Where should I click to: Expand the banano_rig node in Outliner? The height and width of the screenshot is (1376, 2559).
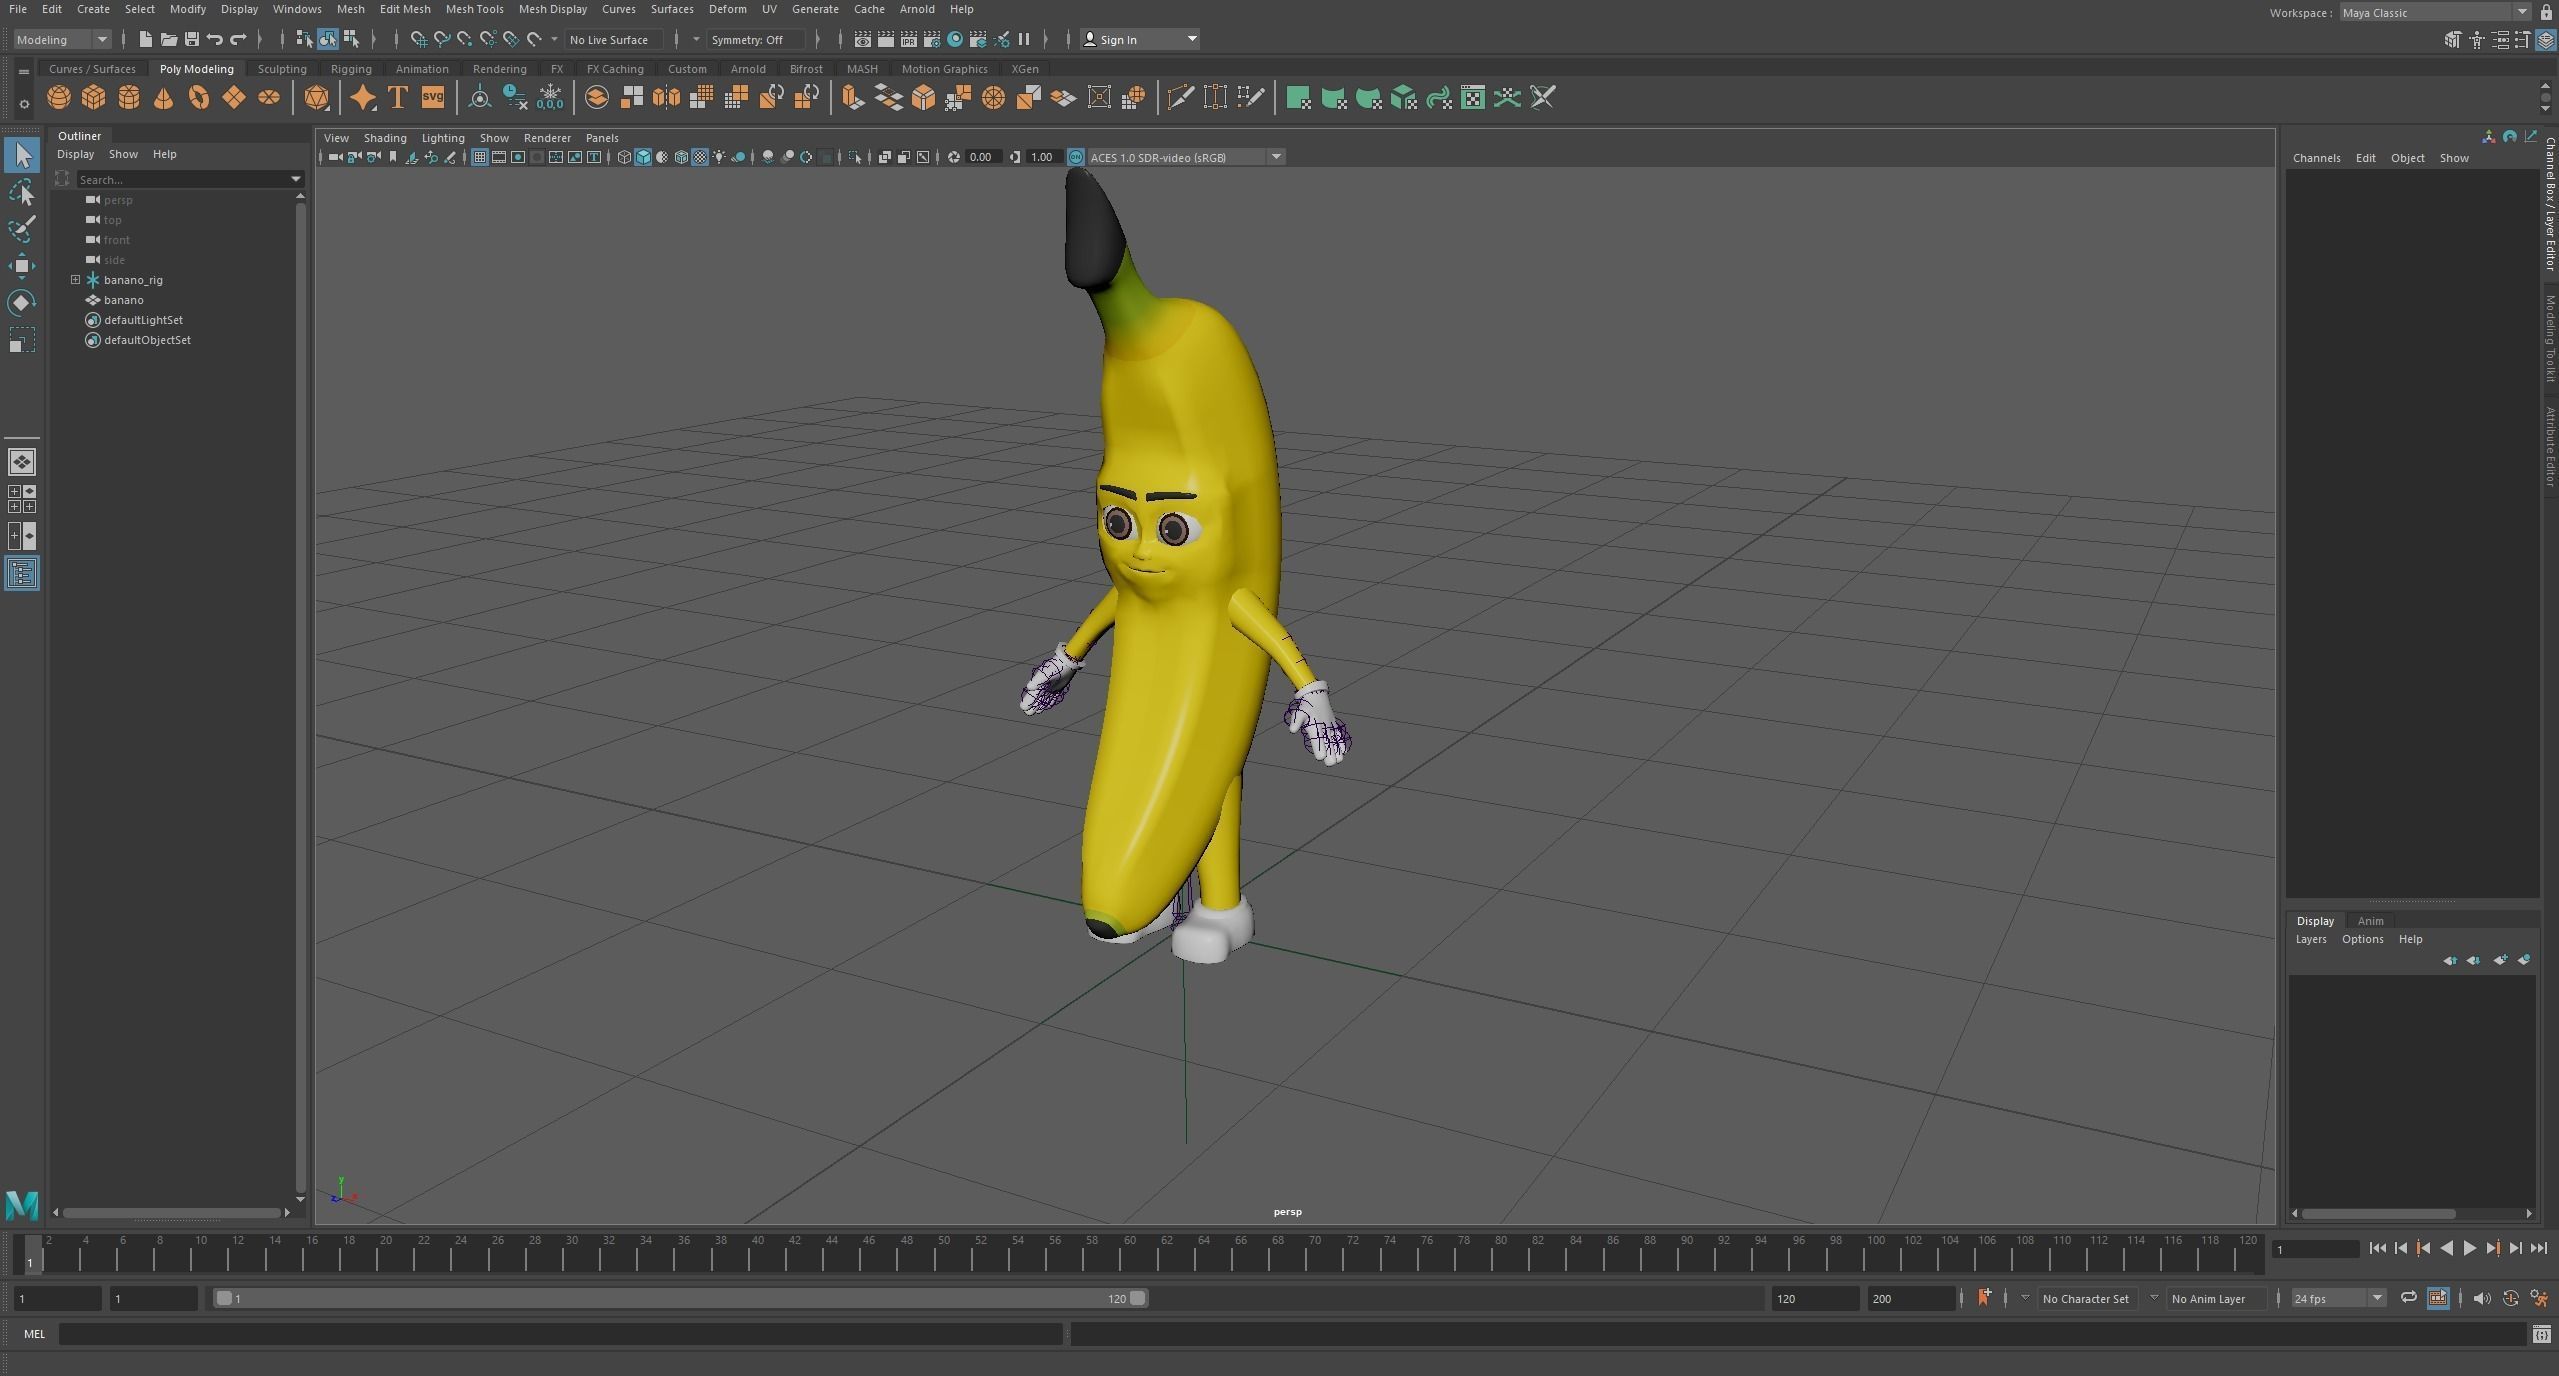[x=75, y=280]
